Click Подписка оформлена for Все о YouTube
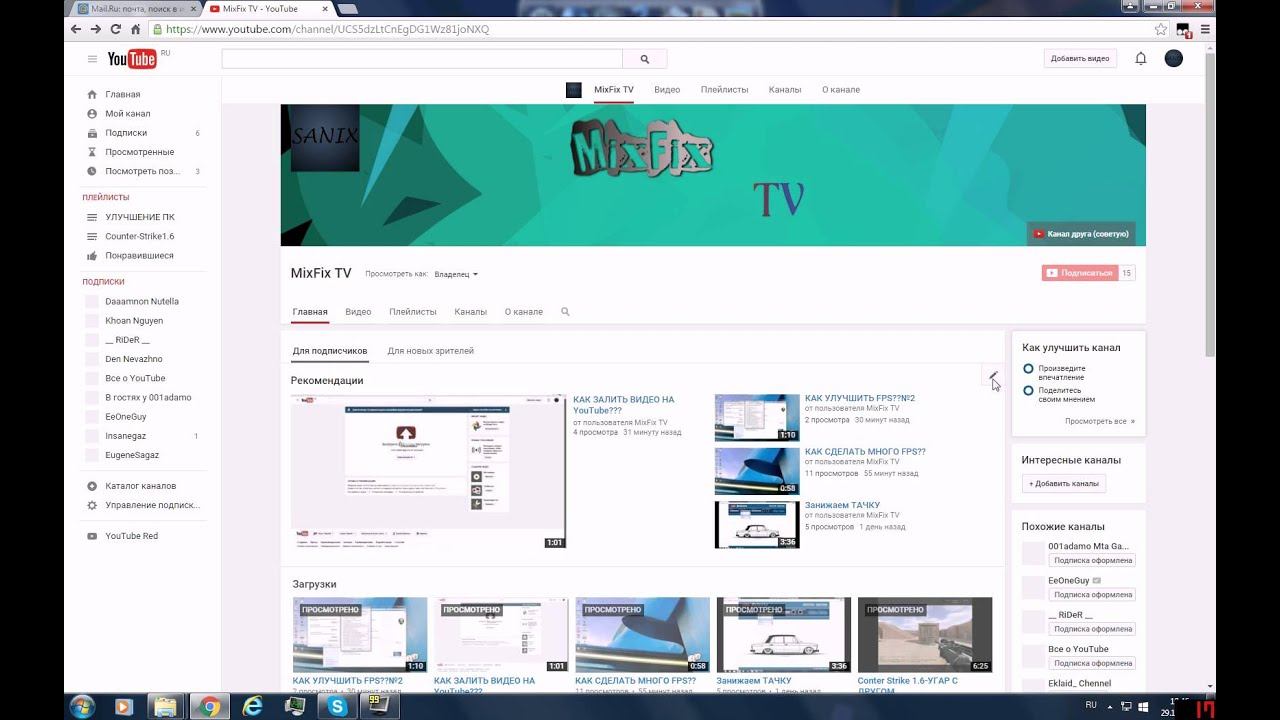This screenshot has height=720, width=1280. point(1092,663)
